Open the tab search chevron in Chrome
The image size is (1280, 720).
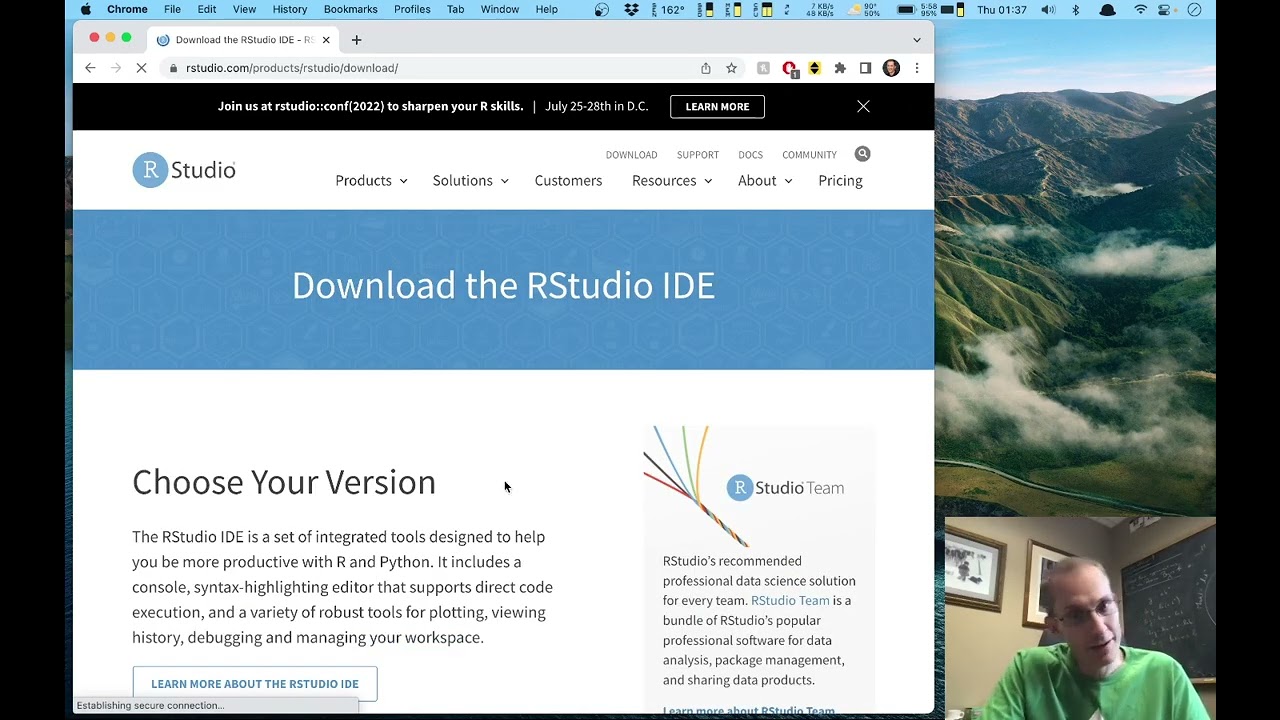click(917, 40)
